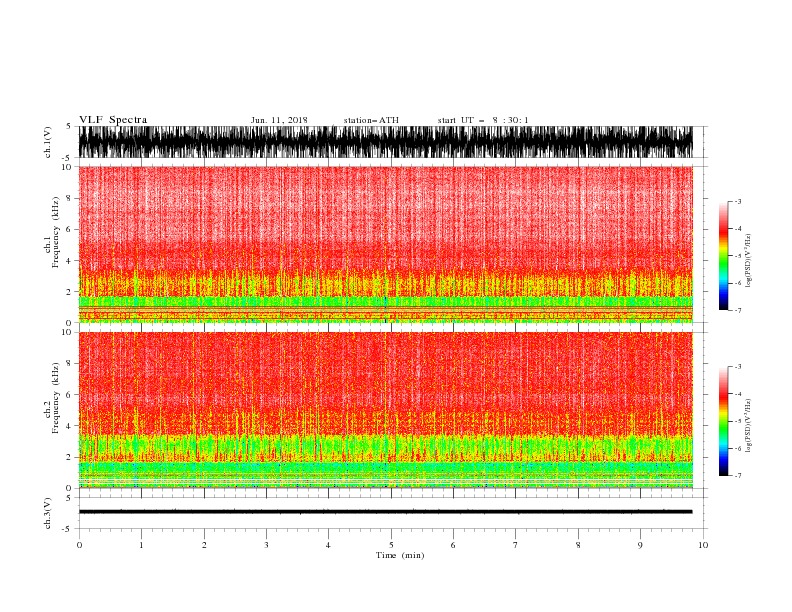The image size is (792, 612).
Task: Click the "start UT = 8 :30: 1" text
Action: (x=483, y=120)
